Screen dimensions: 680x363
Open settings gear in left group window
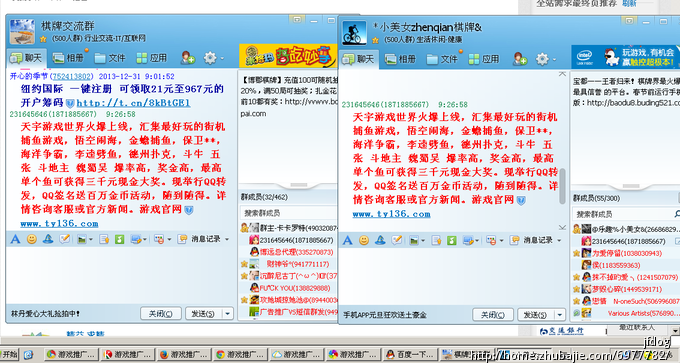point(210,58)
